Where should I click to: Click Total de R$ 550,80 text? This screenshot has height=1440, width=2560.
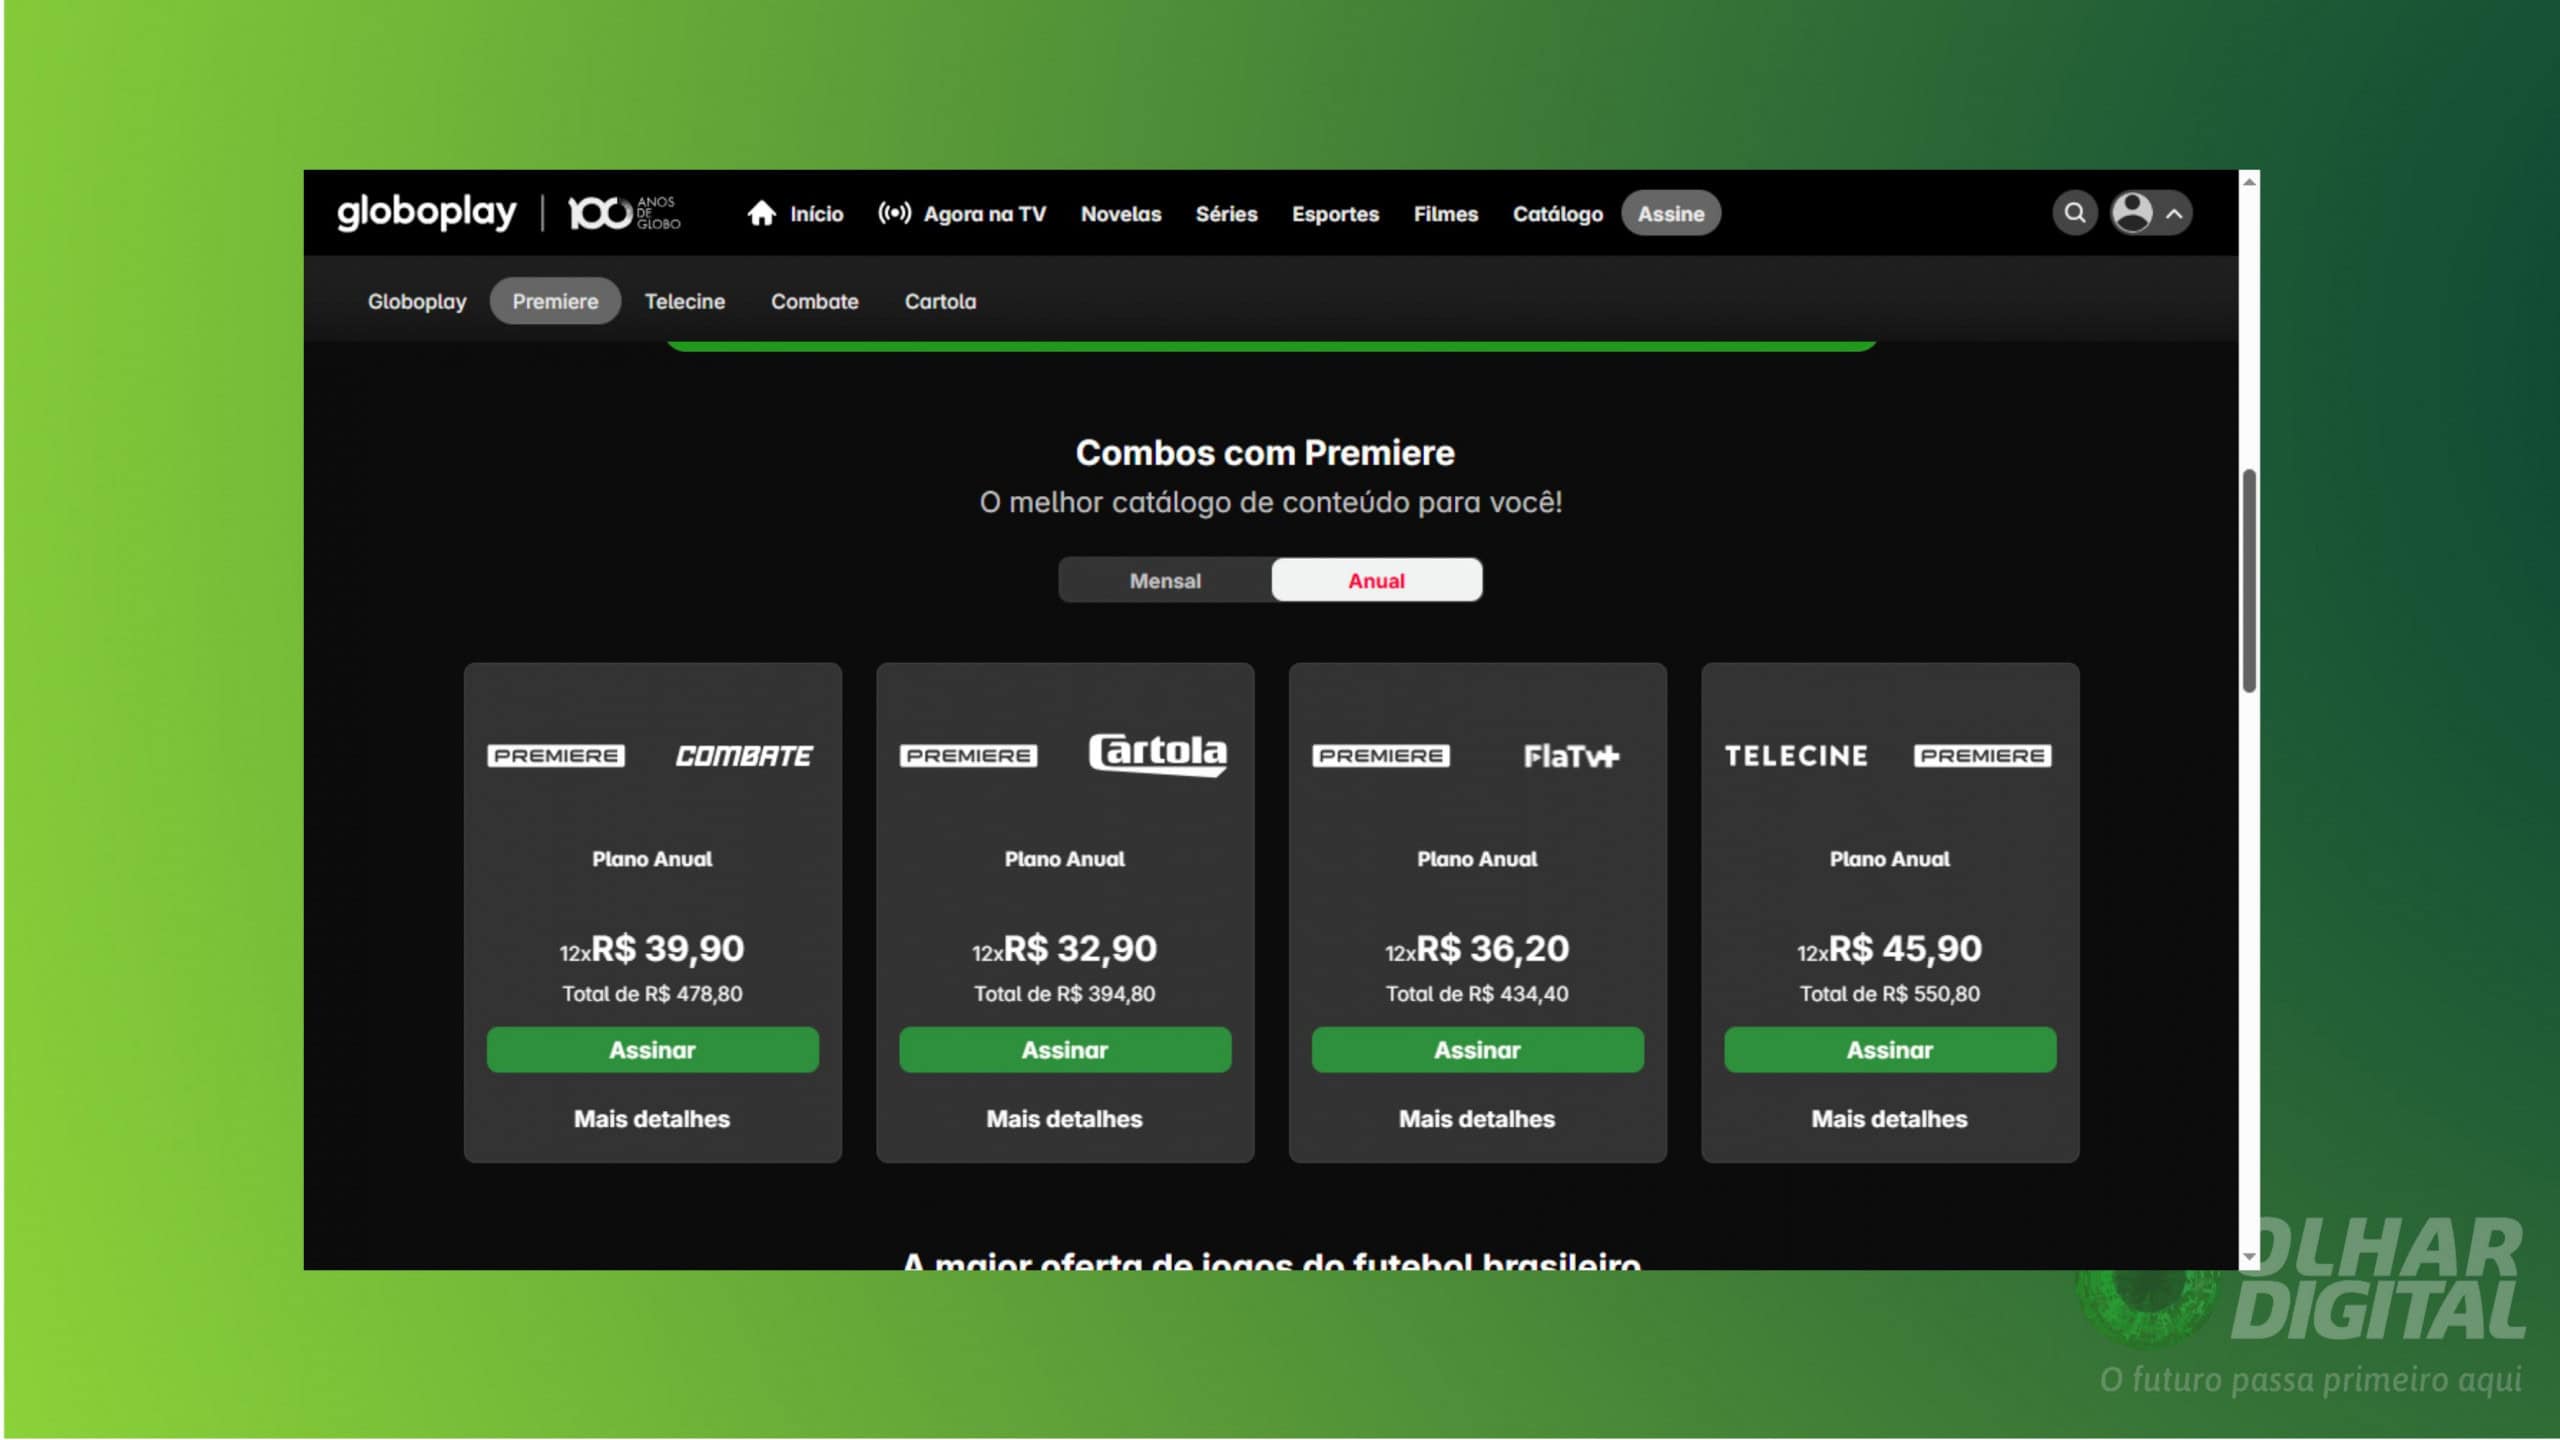tap(1890, 994)
